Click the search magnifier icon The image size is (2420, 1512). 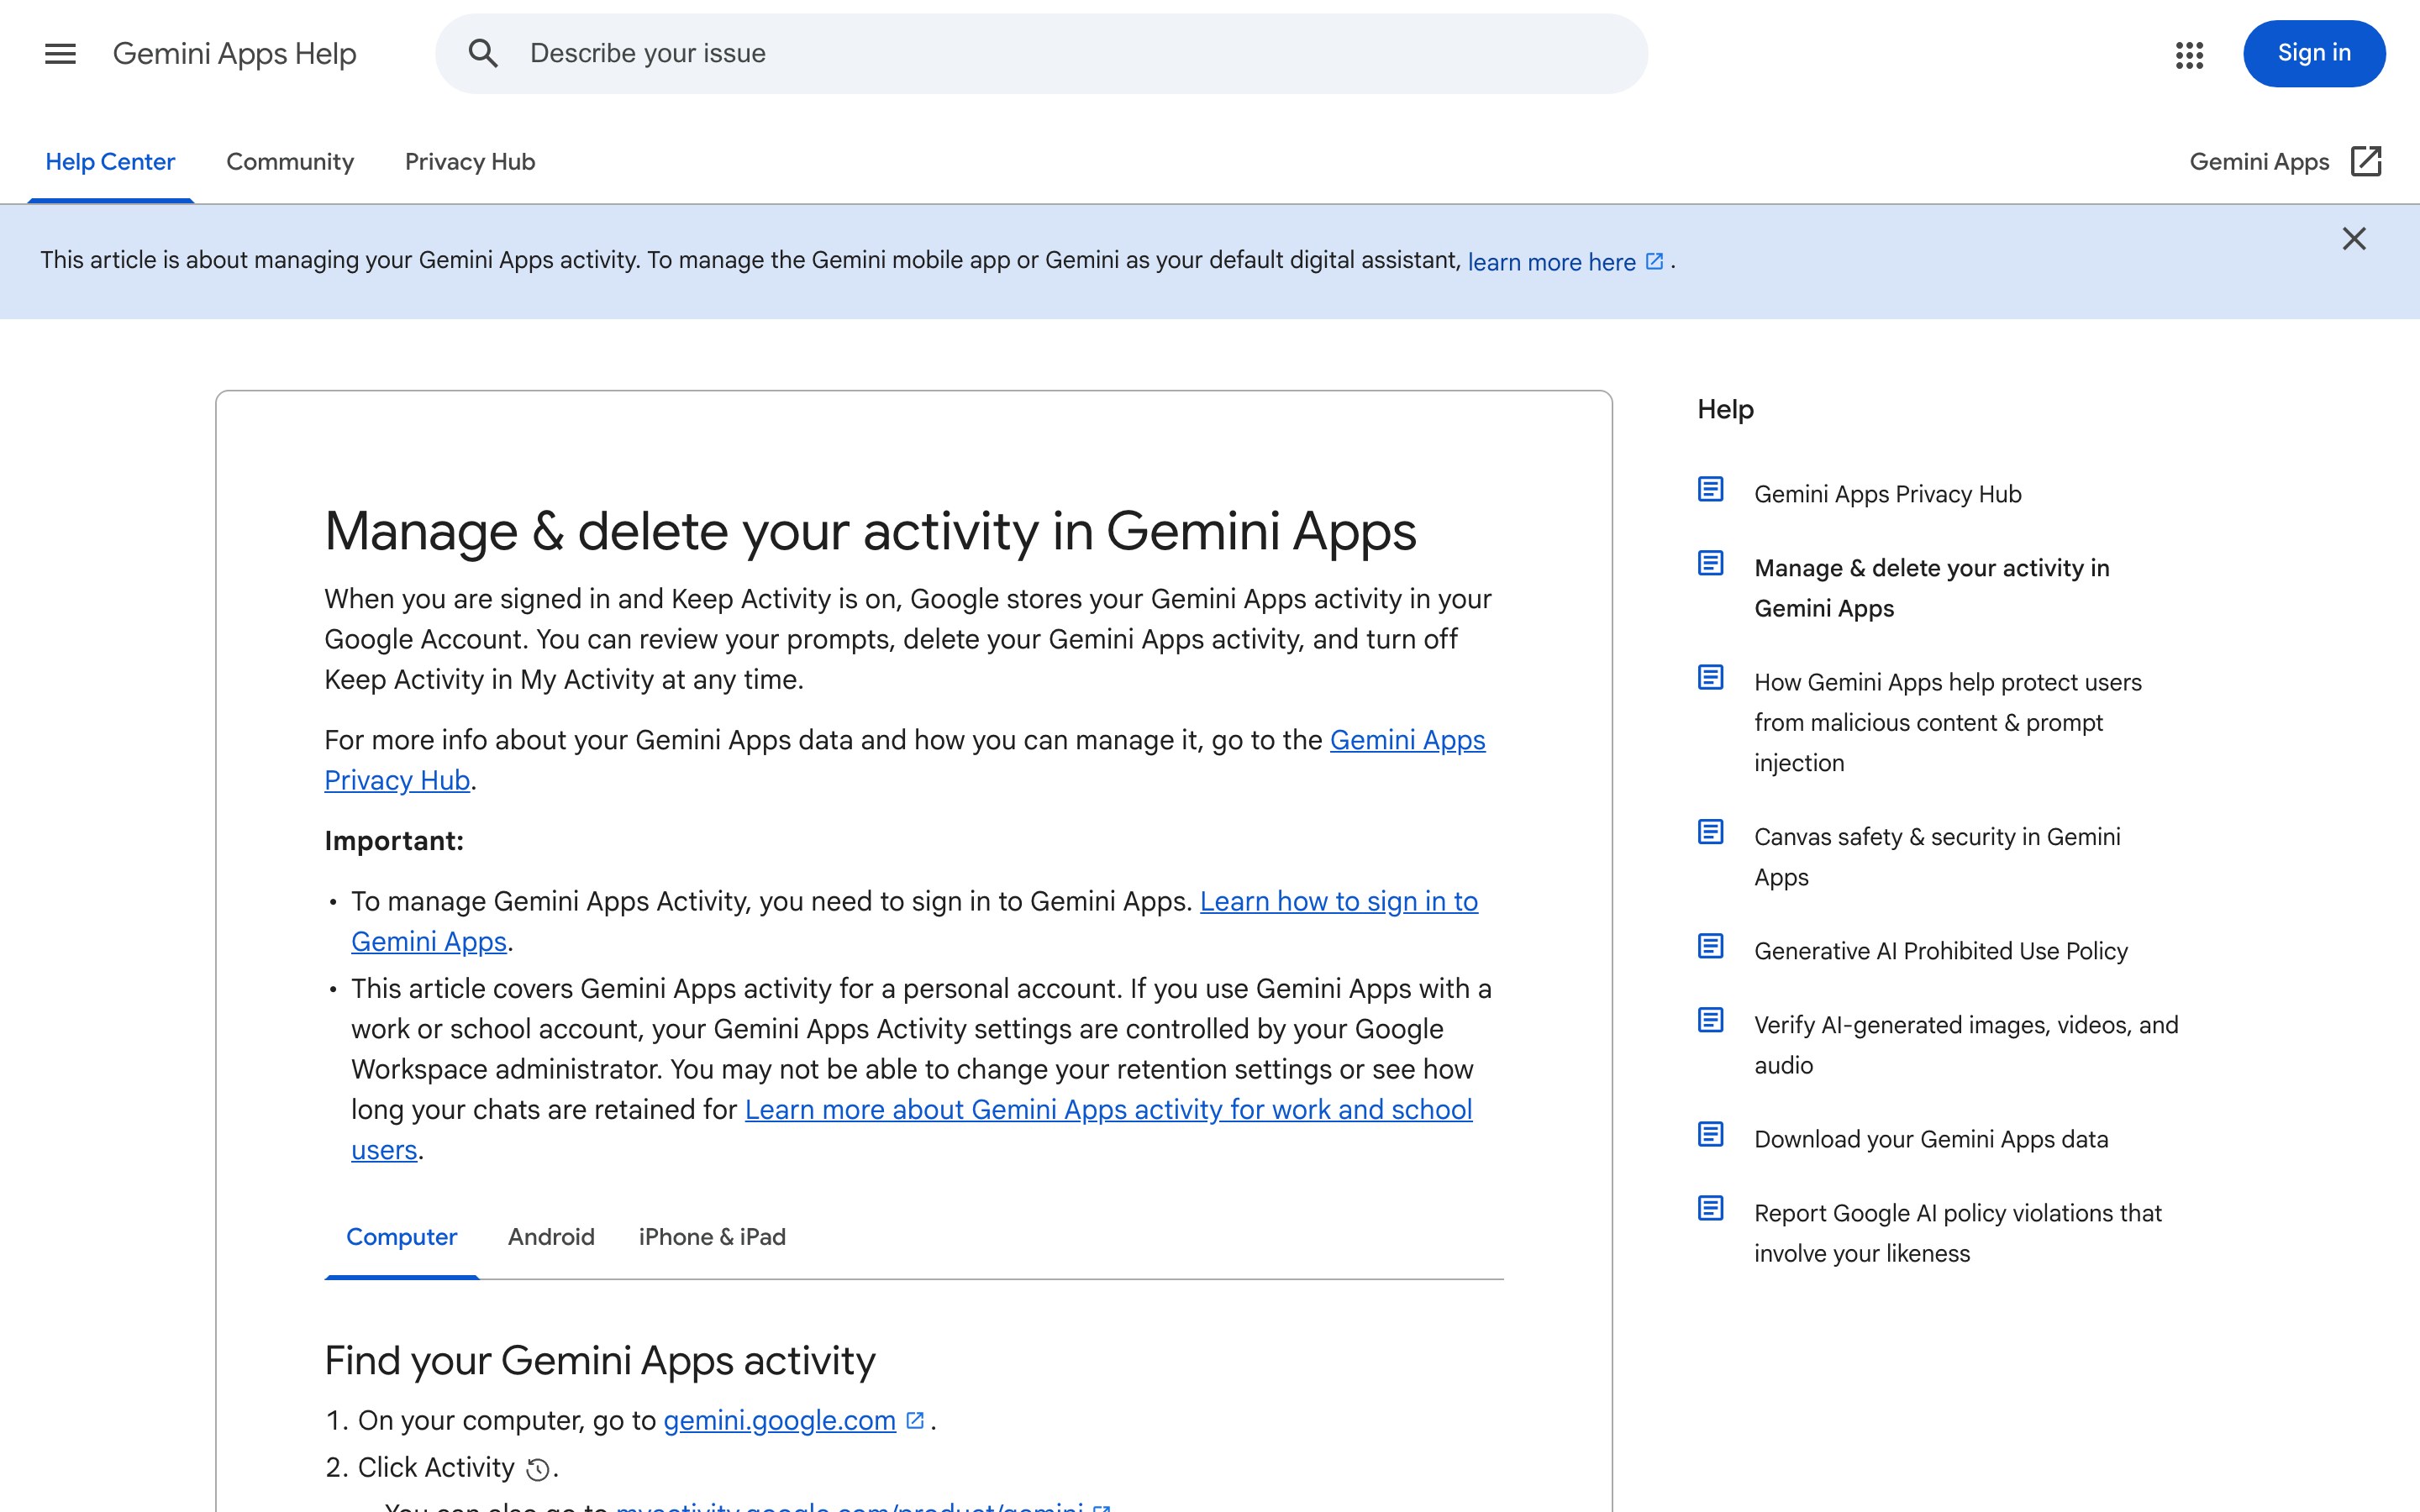click(483, 54)
